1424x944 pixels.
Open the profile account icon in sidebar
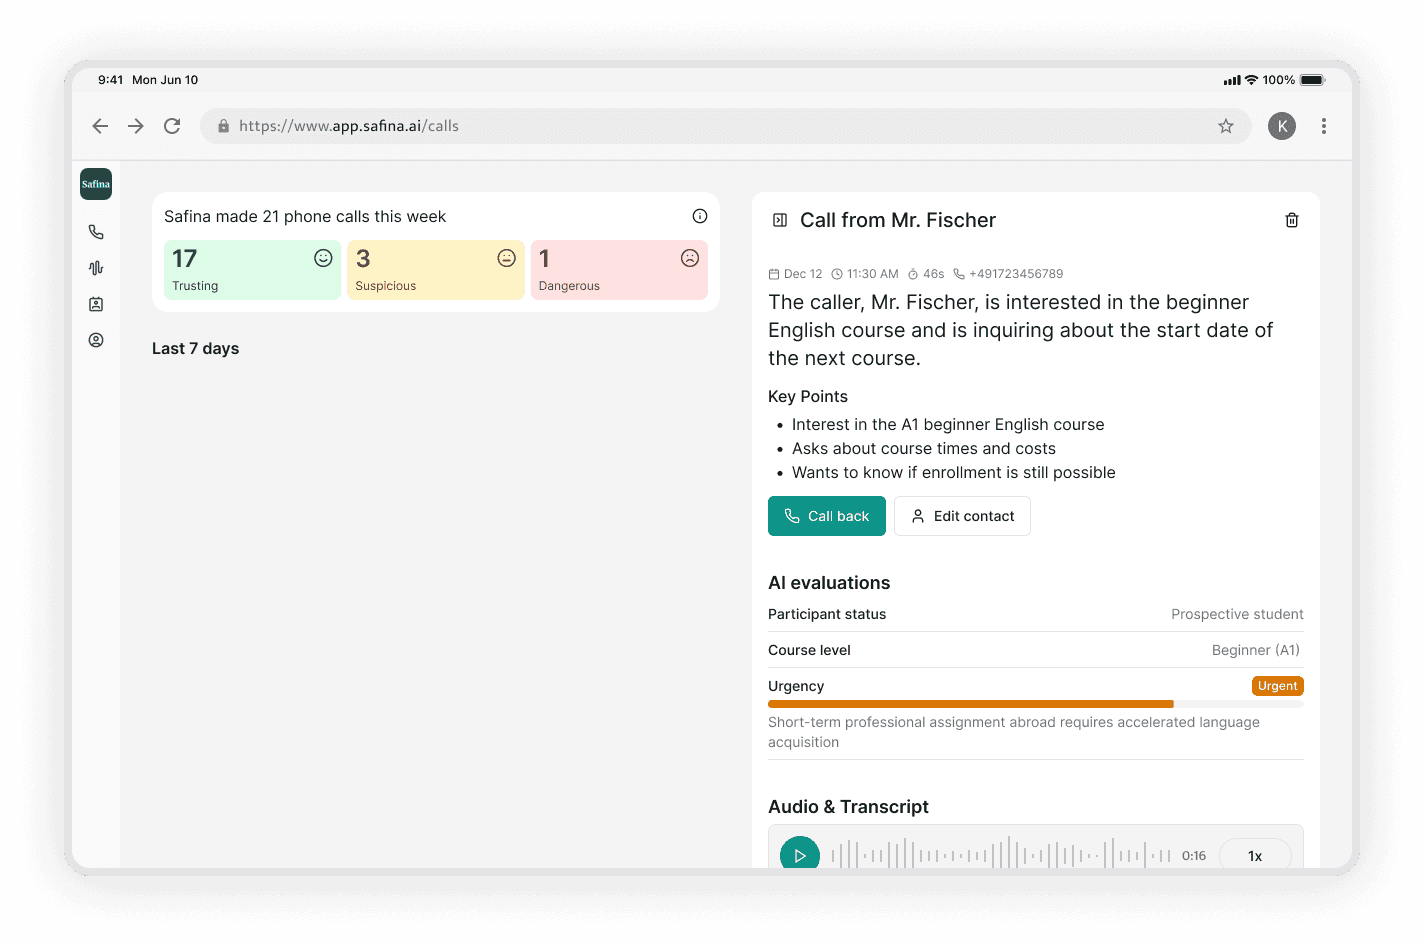pyautogui.click(x=96, y=340)
